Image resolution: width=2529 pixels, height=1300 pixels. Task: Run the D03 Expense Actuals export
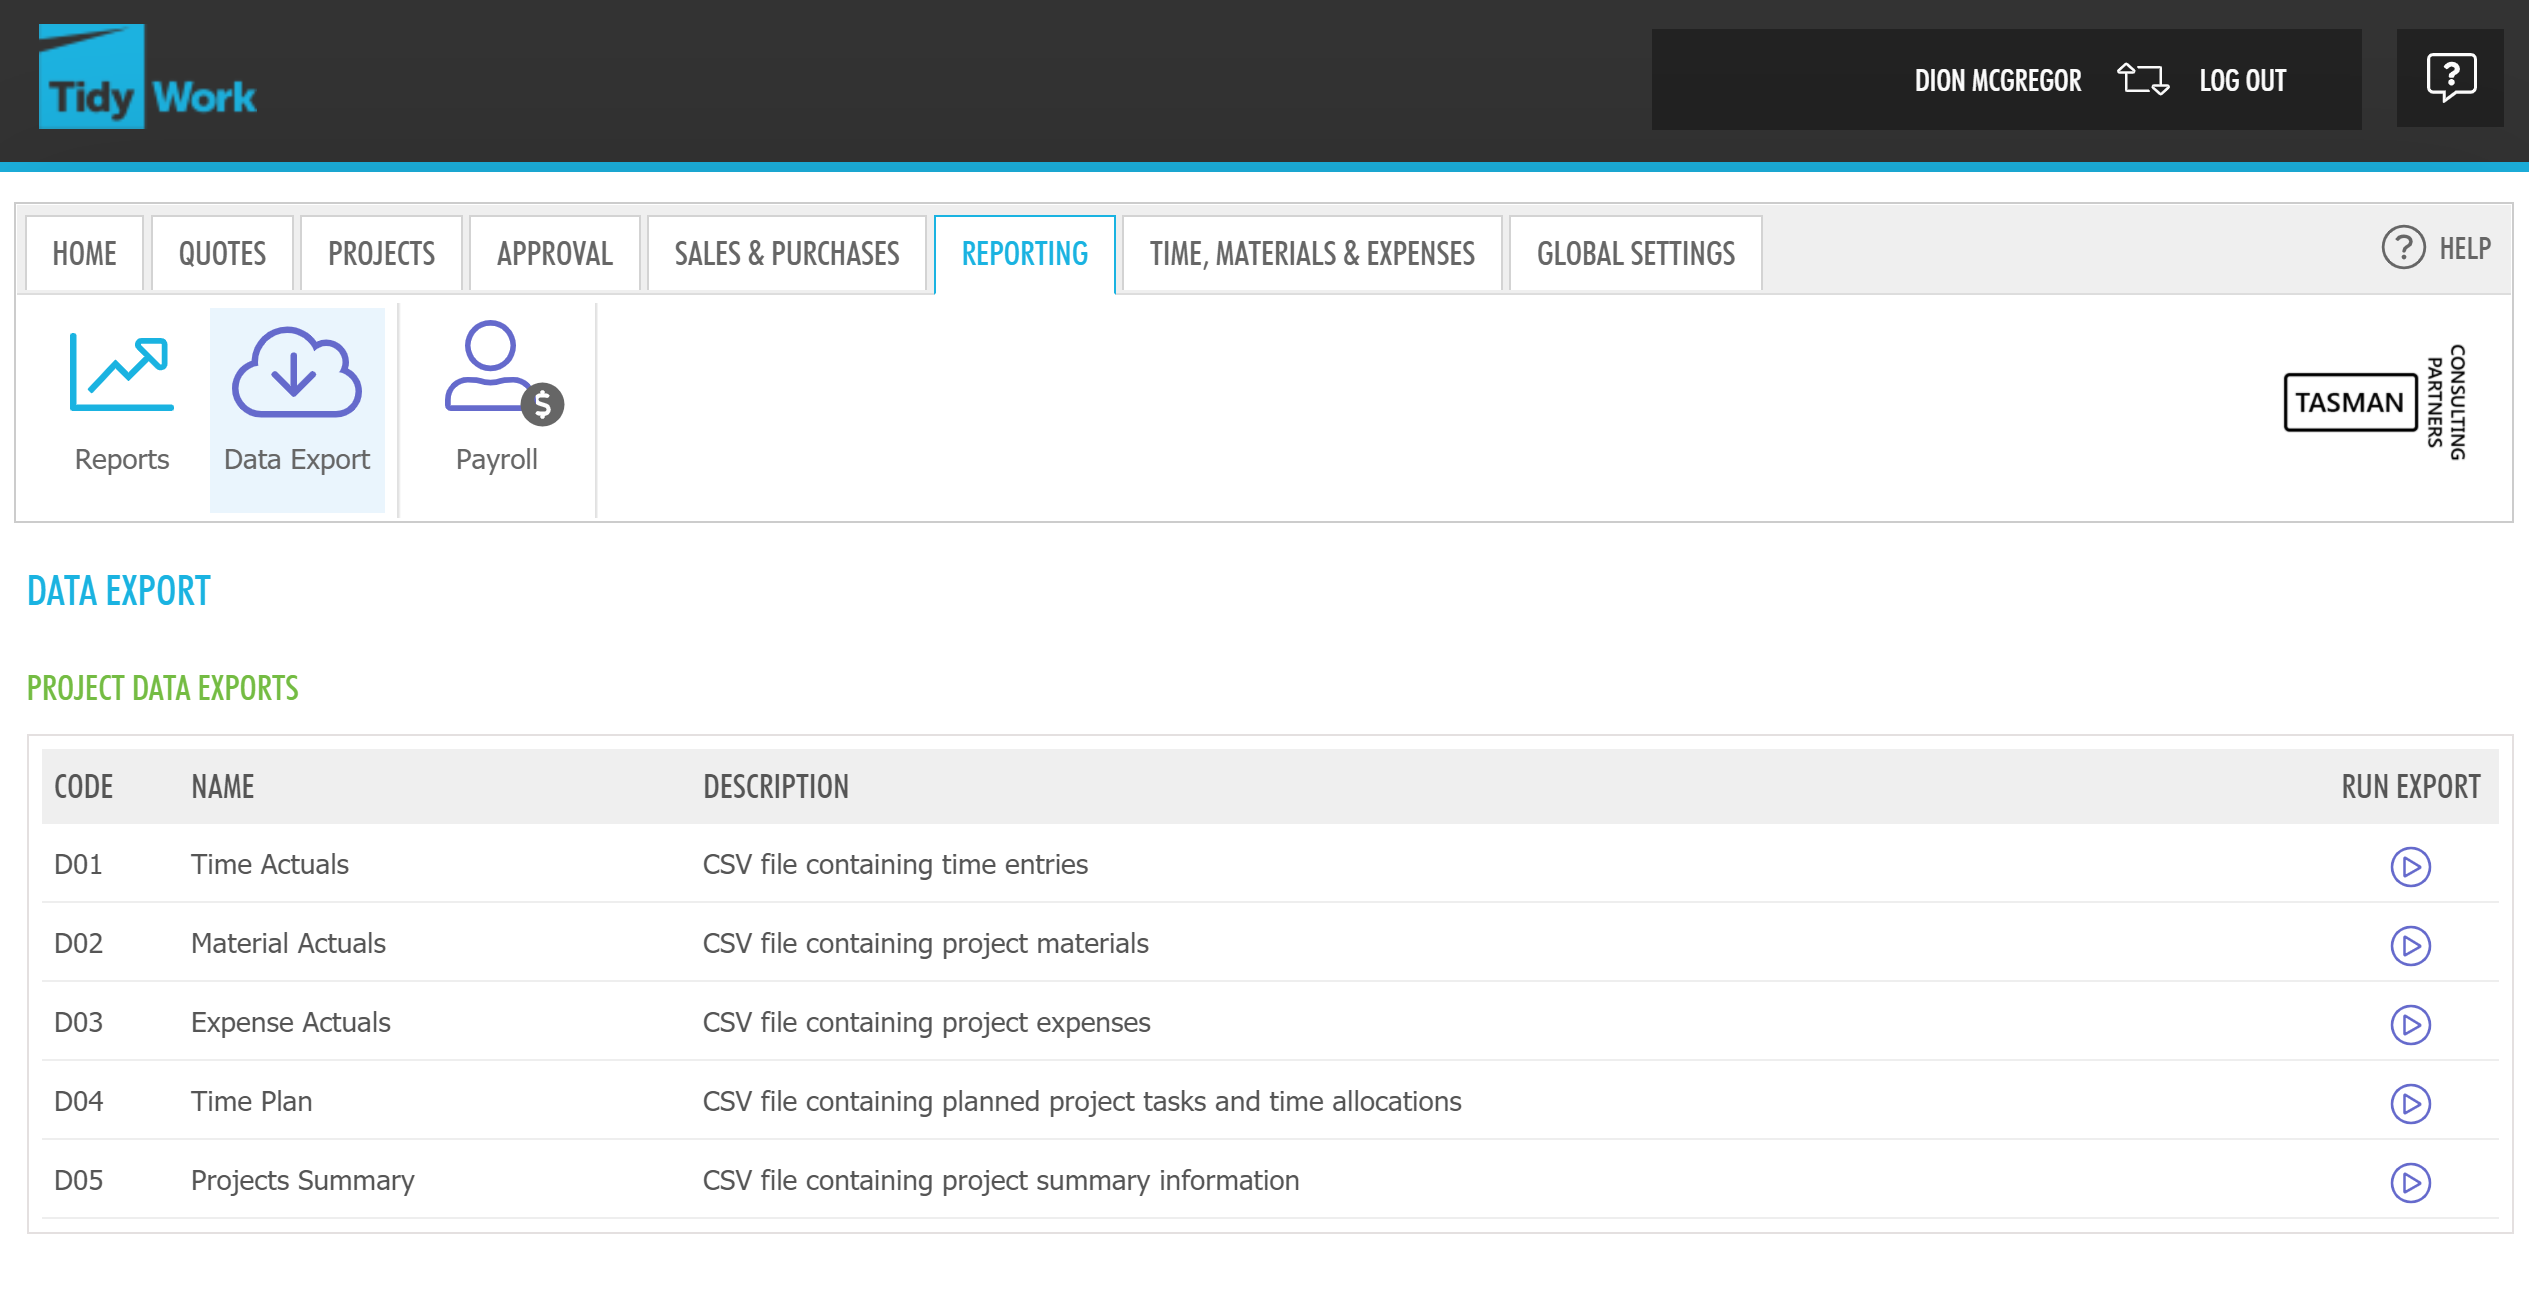pos(2410,1025)
